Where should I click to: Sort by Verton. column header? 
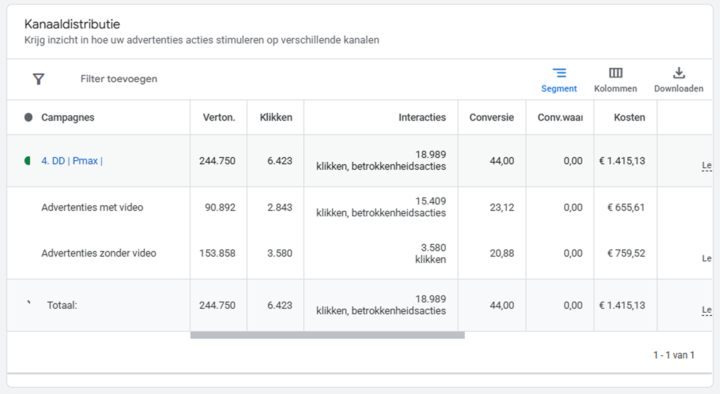tap(219, 118)
